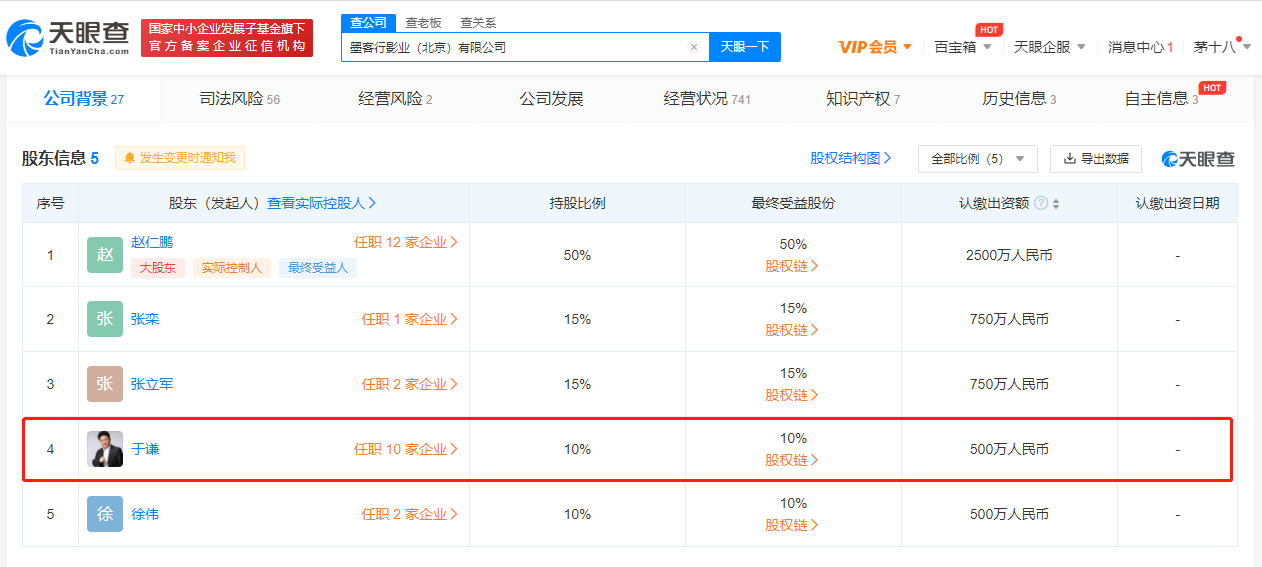
Task: Click 任职 2 家企业 for 徐伟
Action: [x=410, y=514]
